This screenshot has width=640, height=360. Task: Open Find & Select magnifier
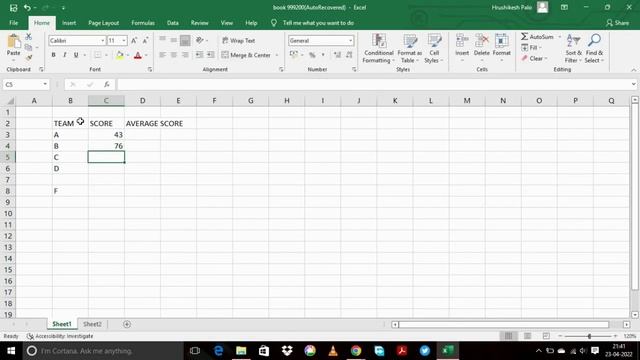(594, 48)
